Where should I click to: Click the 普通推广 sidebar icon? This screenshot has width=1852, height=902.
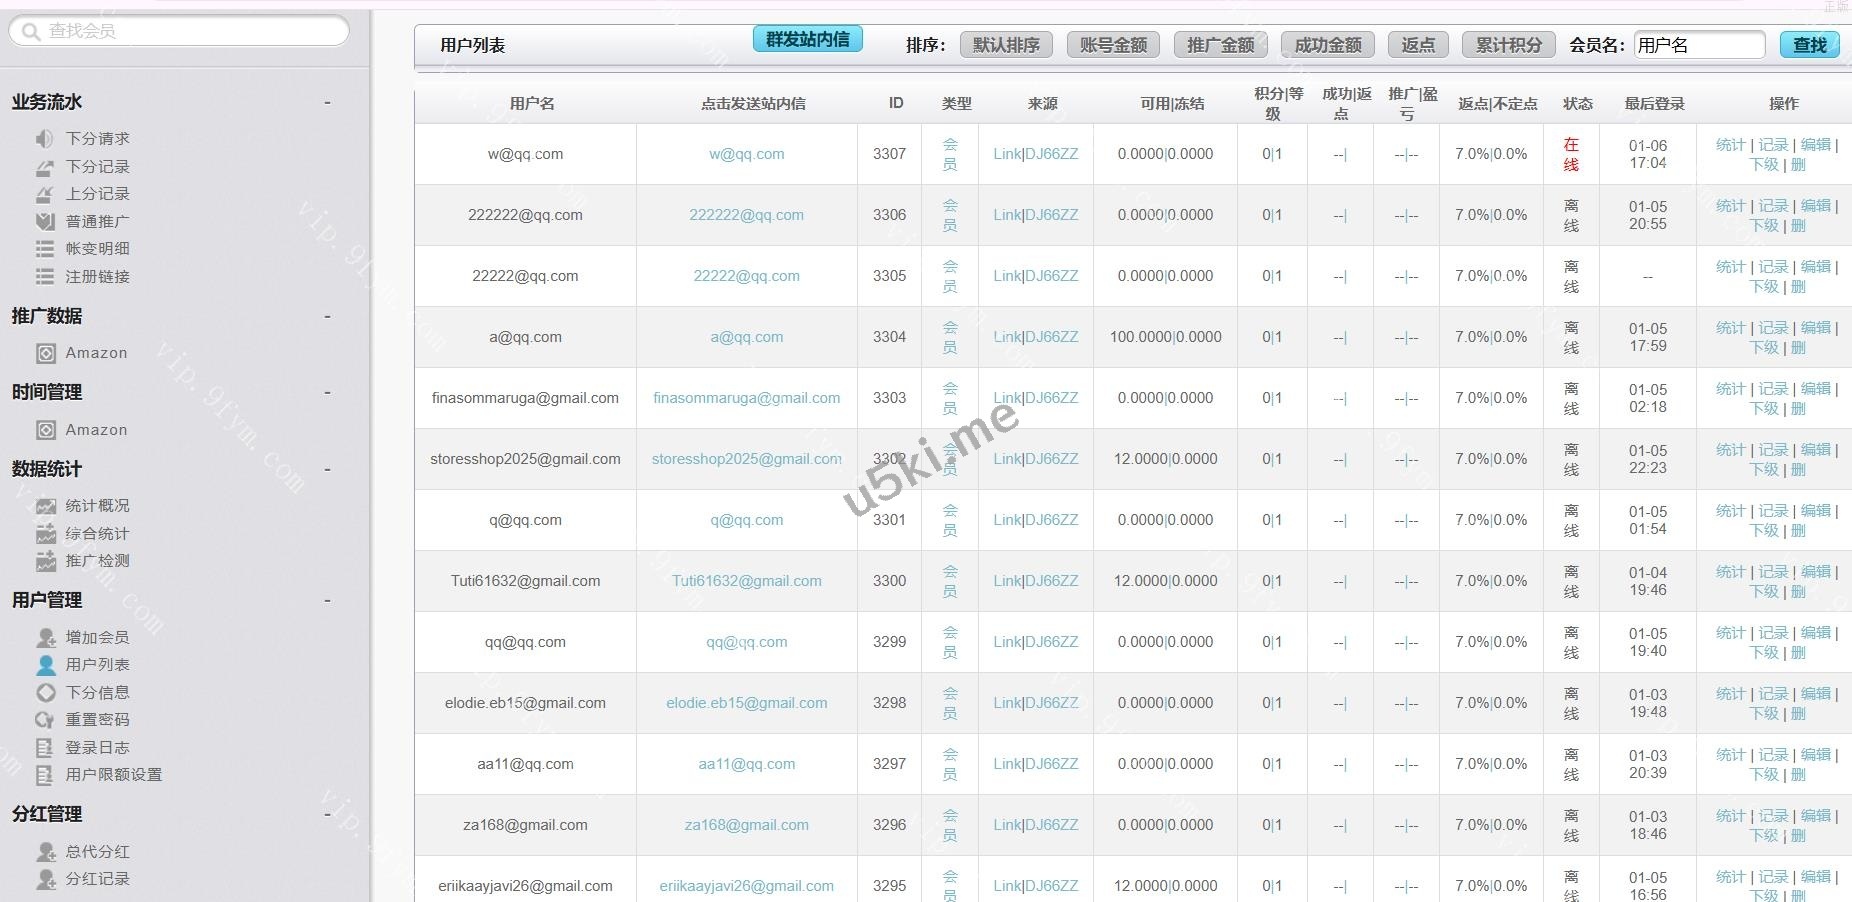[x=45, y=222]
